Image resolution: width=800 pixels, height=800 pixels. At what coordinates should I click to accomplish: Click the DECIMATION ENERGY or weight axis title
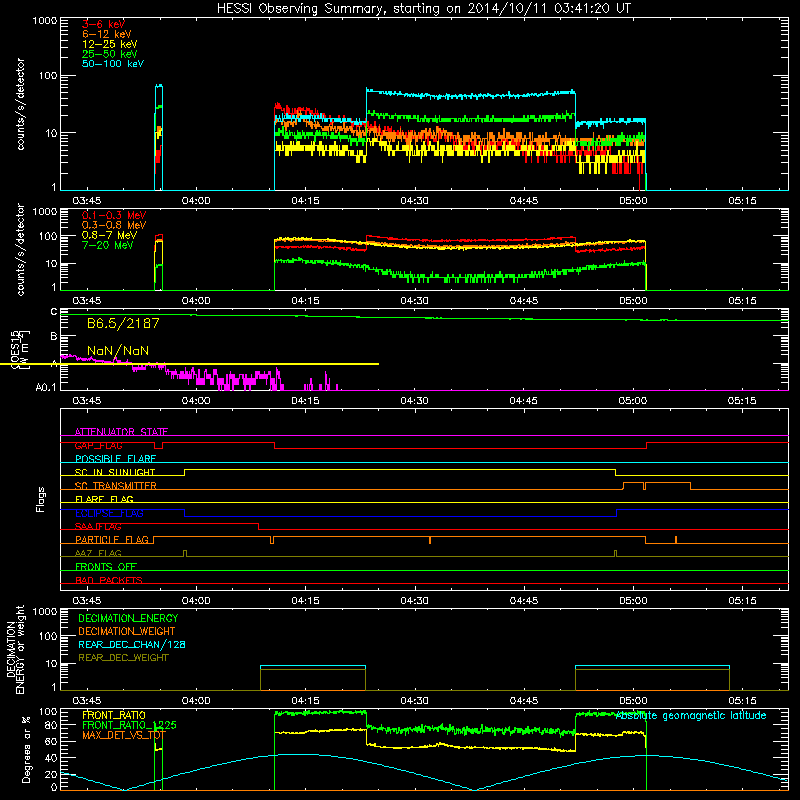click(x=15, y=650)
